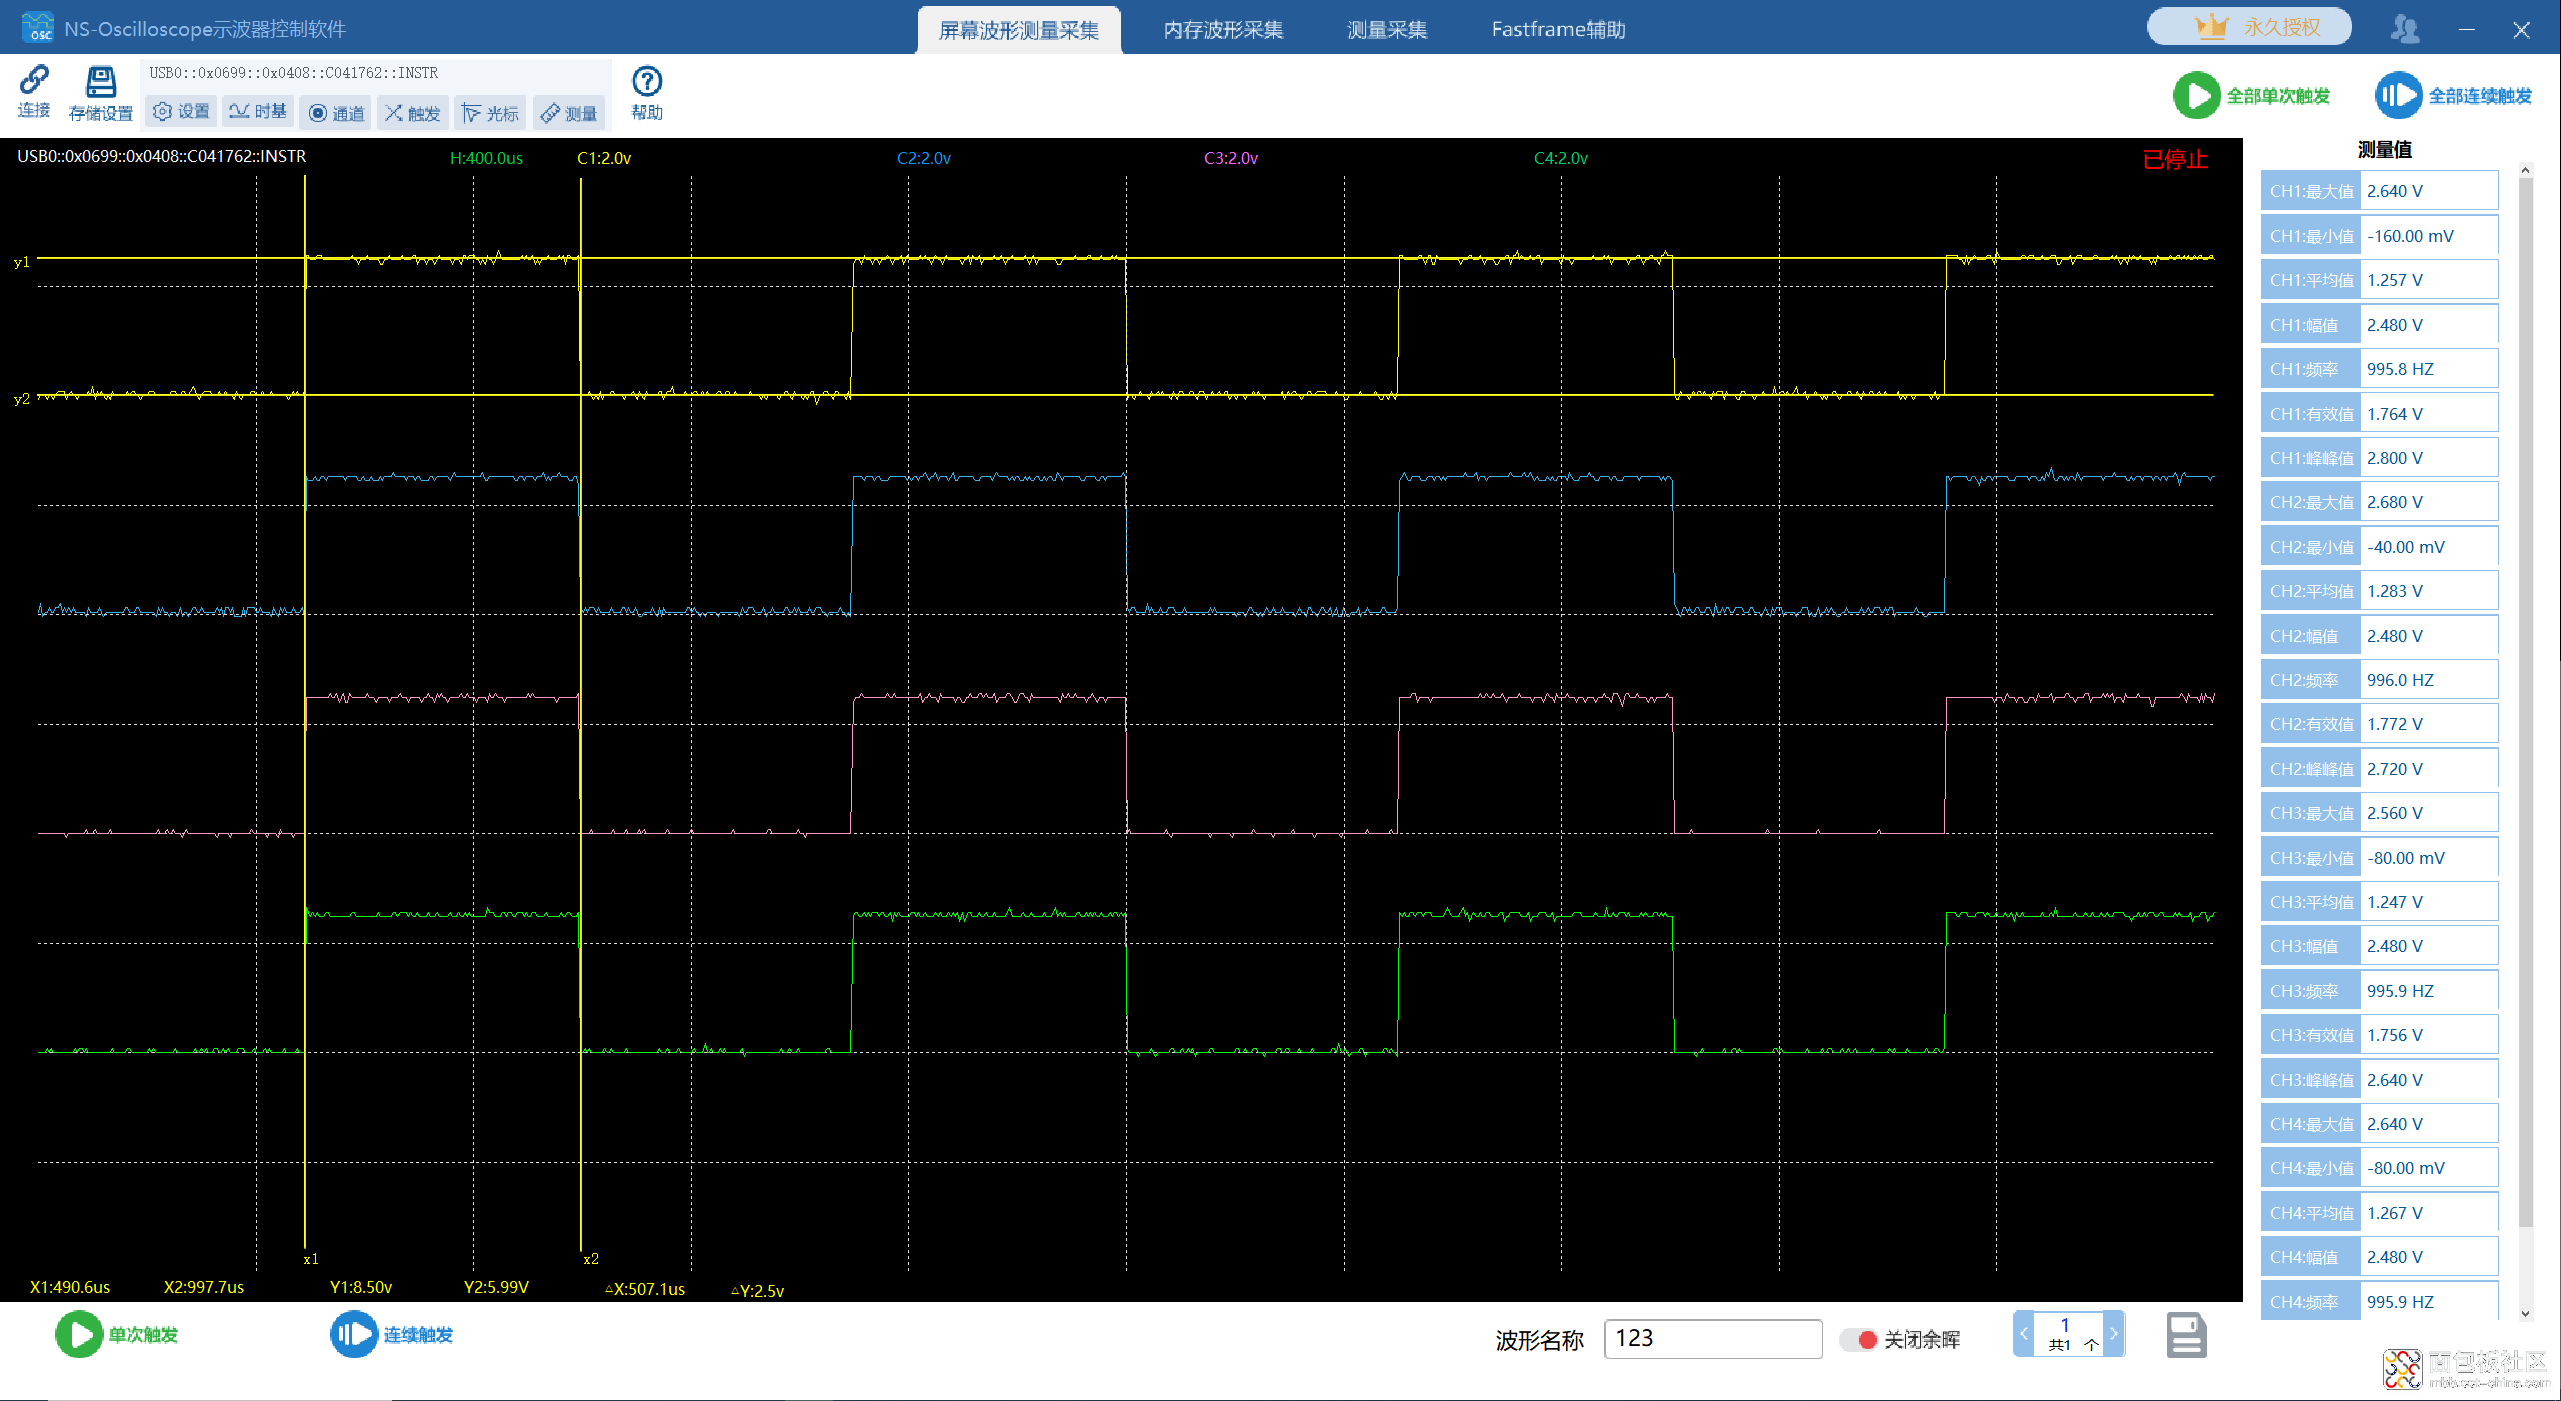Screen dimensions: 2561x1401
Task: Click the H:400.0us timebase label
Action: [x=486, y=158]
